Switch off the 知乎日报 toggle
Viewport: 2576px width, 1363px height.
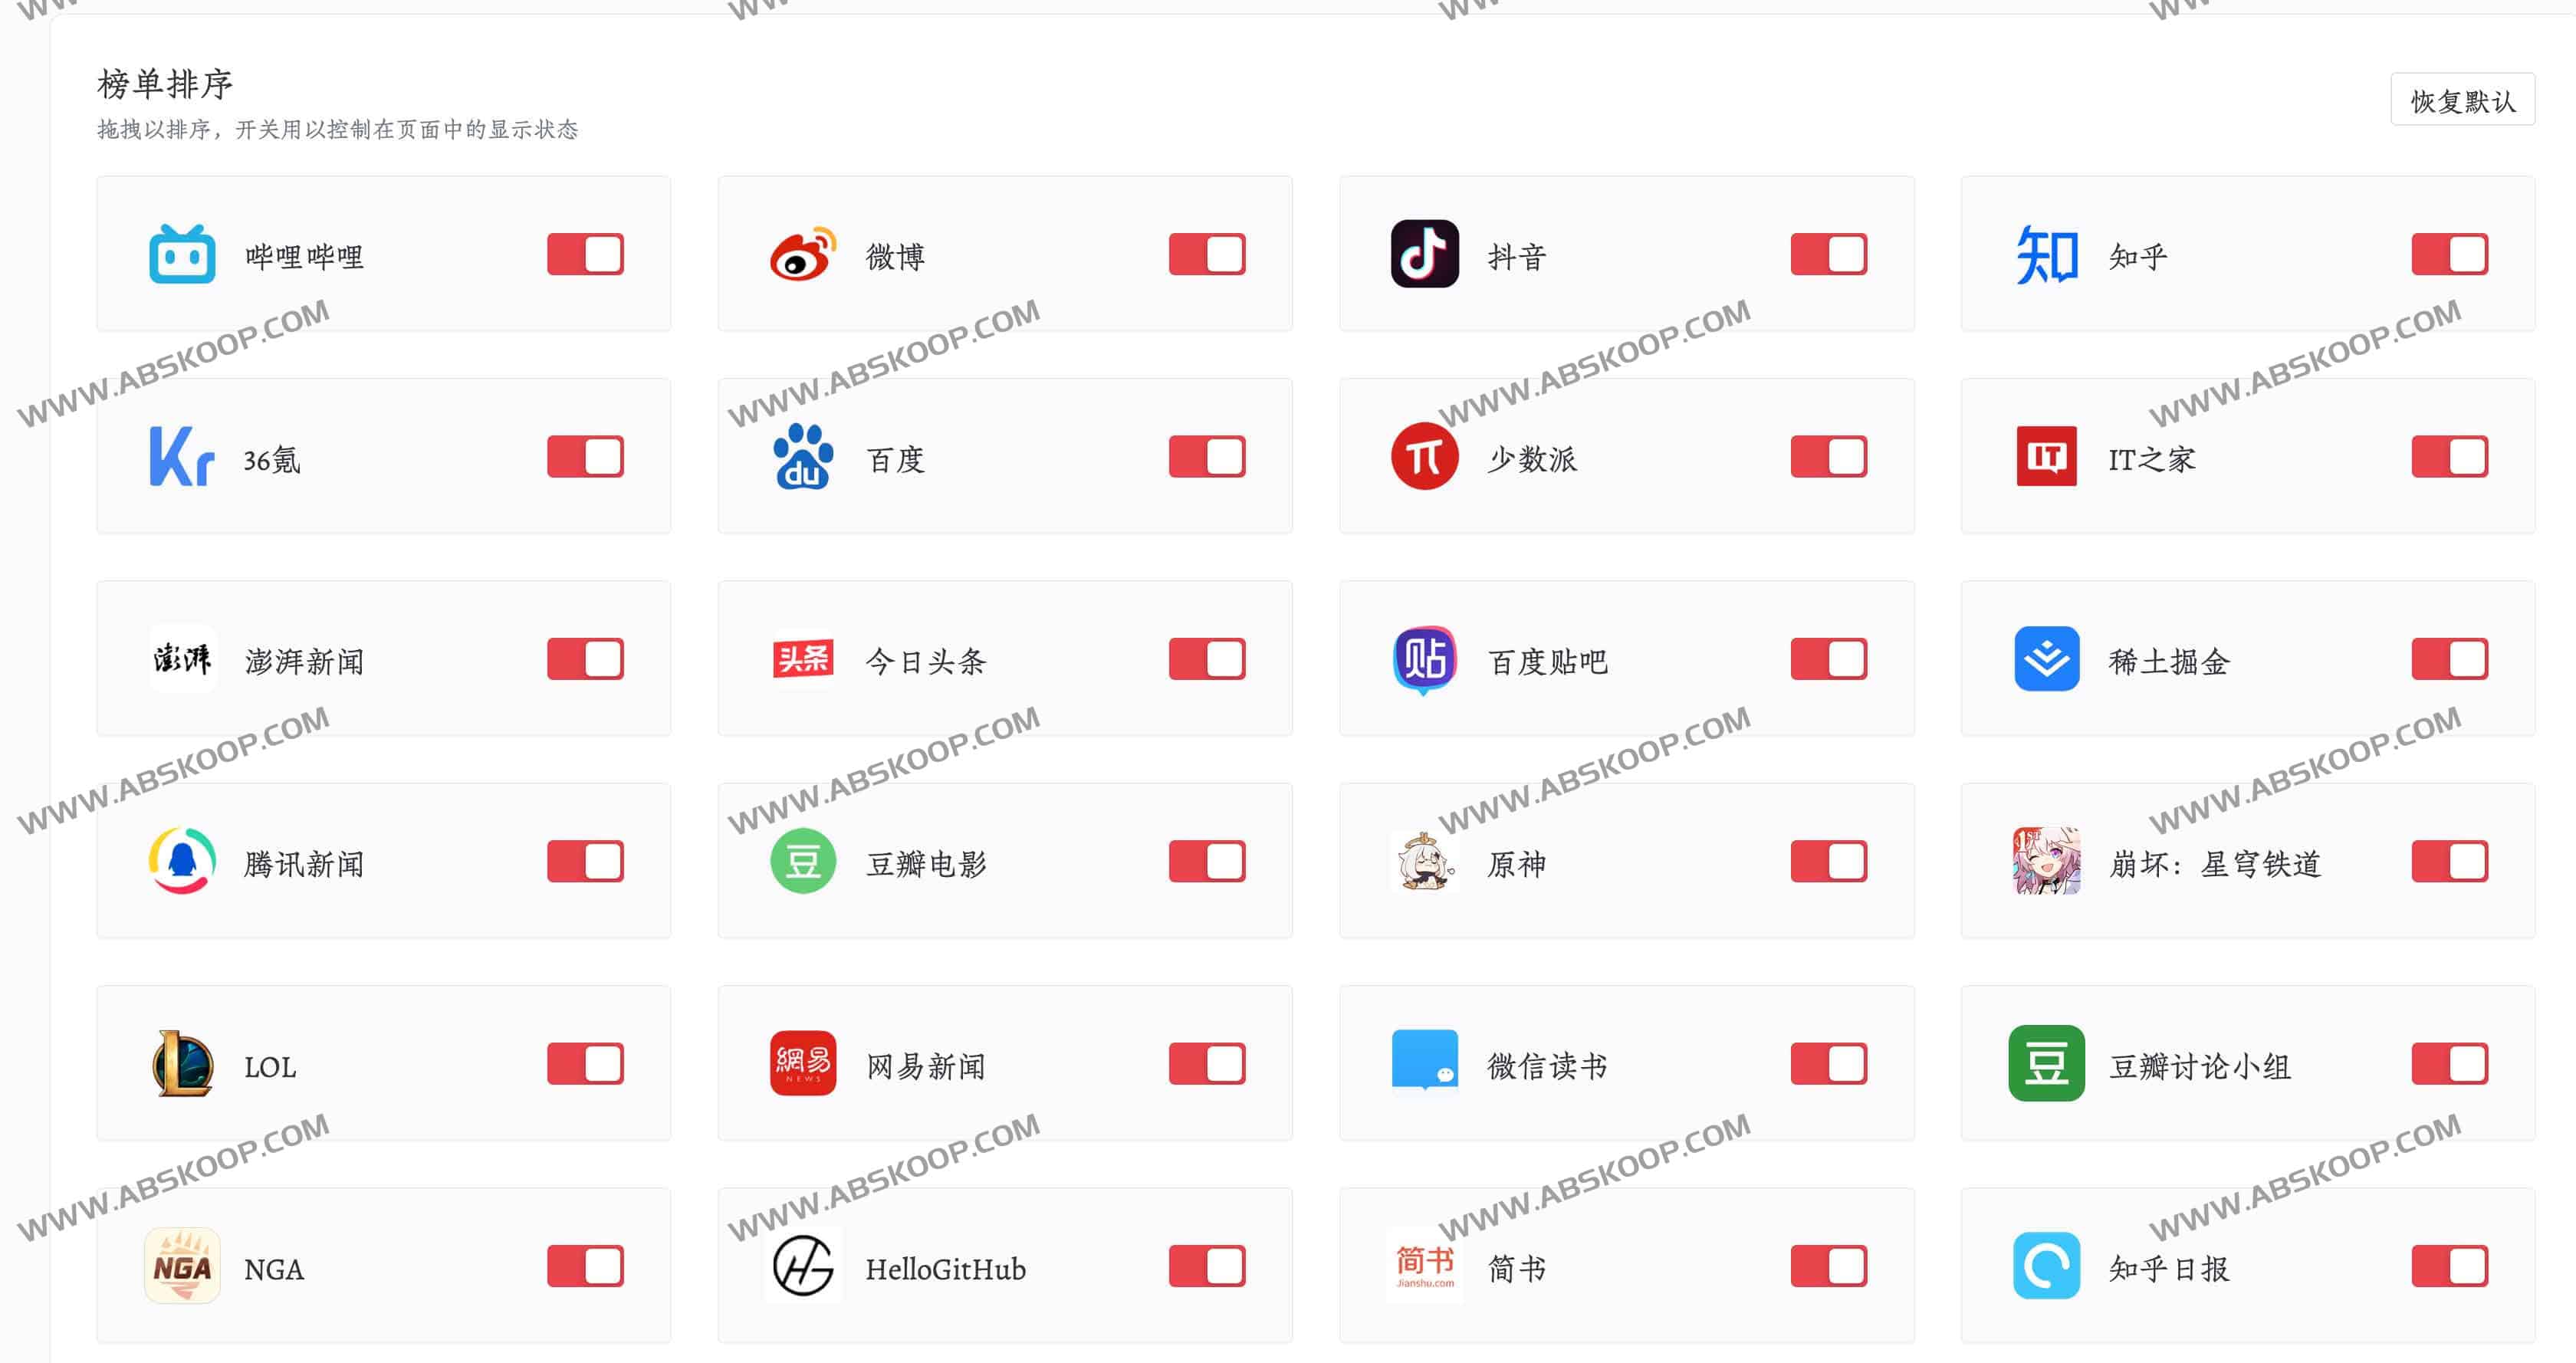coord(2449,1266)
